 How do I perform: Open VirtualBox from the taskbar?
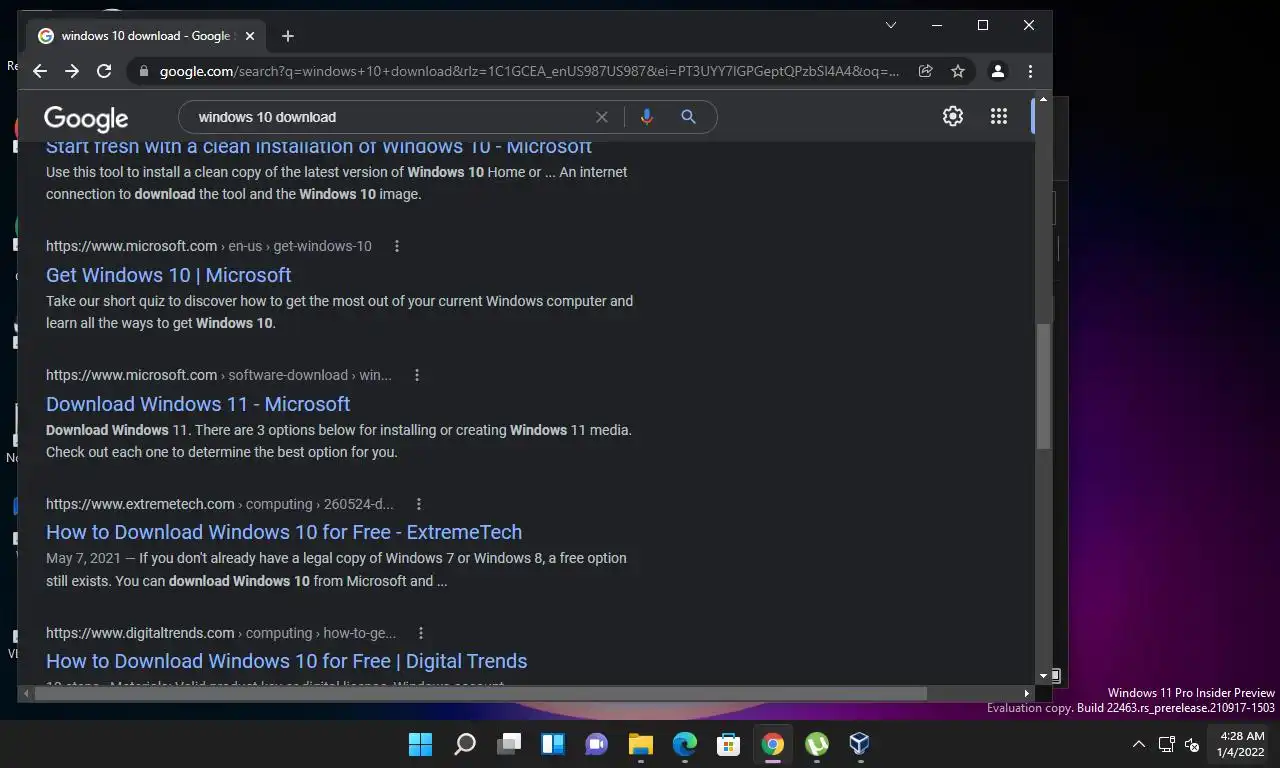(x=860, y=744)
